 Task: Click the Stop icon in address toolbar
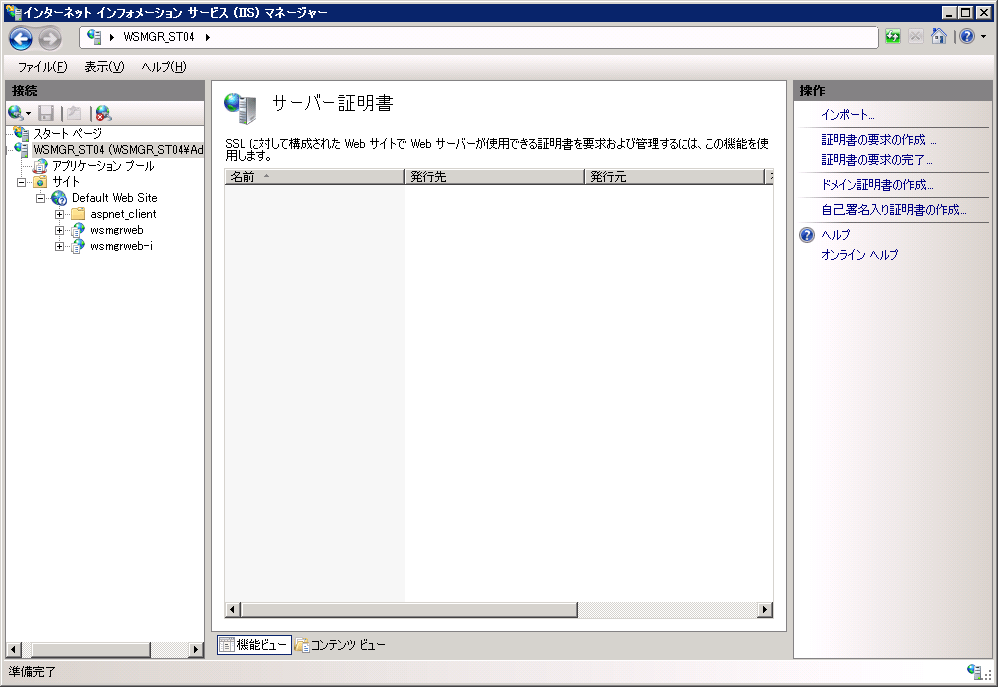click(915, 37)
